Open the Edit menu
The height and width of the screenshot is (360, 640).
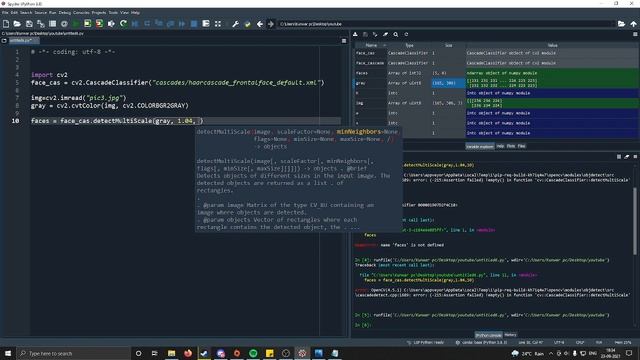coord(14,13)
